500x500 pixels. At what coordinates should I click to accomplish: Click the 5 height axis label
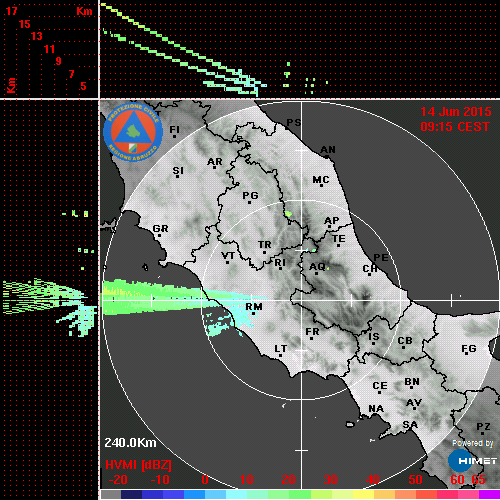point(83,86)
